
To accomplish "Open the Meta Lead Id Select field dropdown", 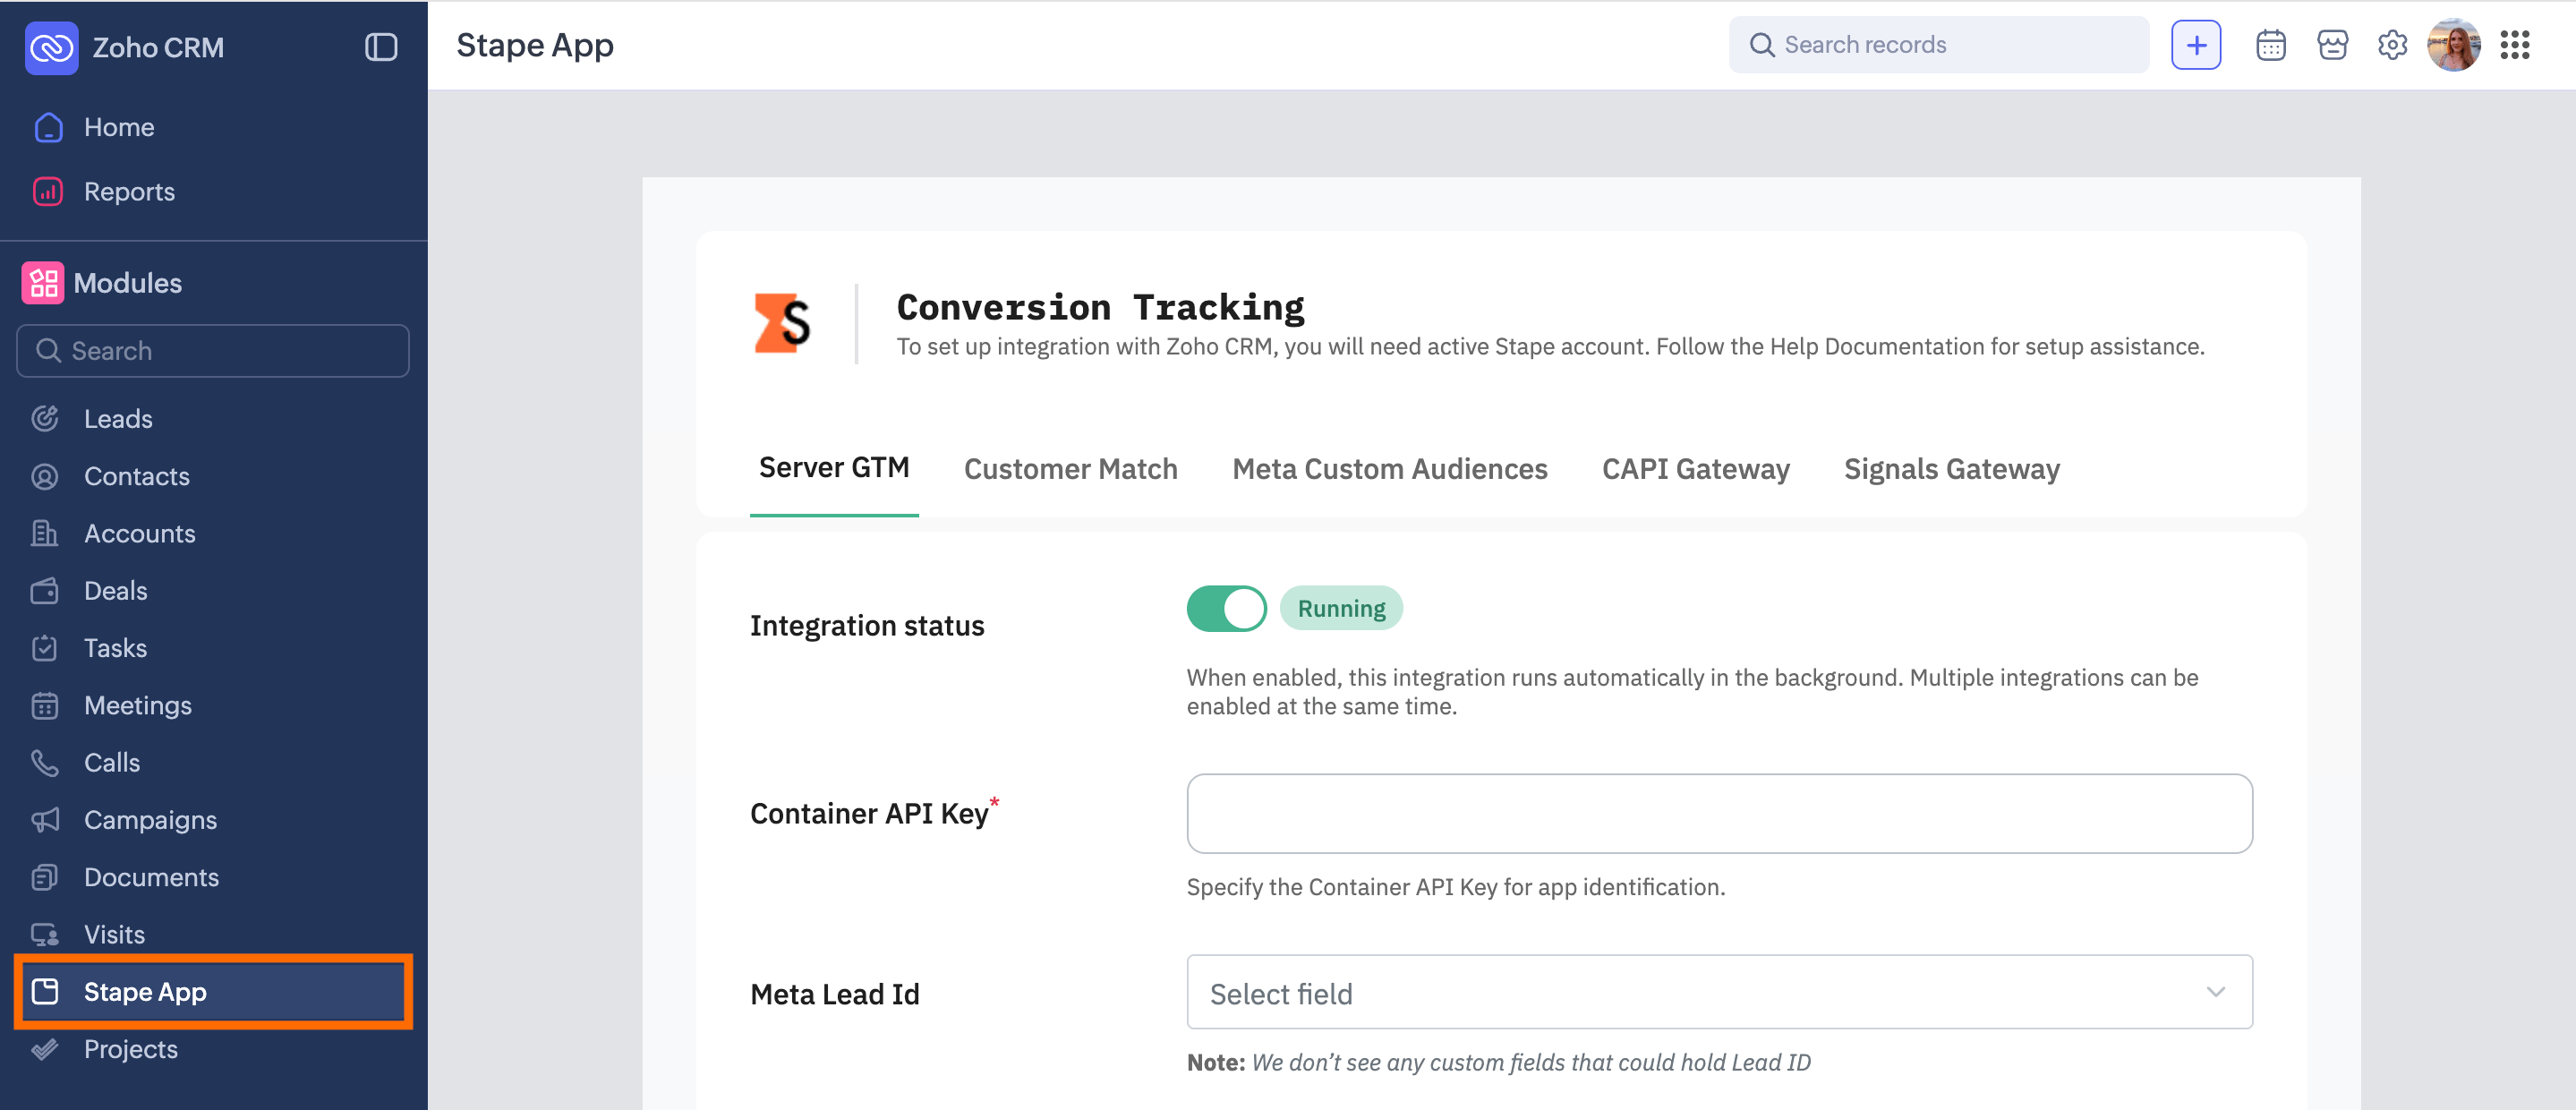I will pos(1719,992).
